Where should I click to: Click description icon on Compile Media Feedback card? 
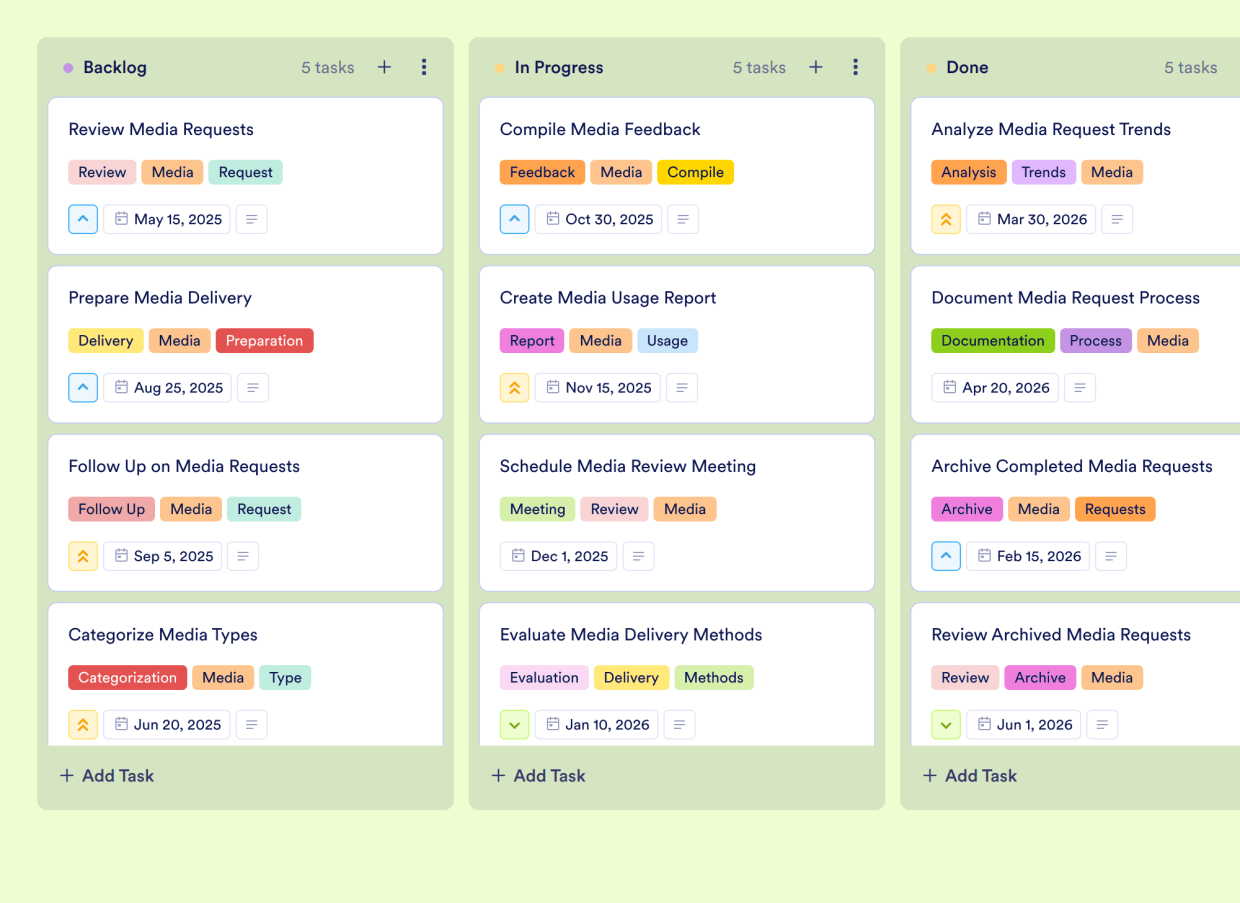click(x=683, y=219)
